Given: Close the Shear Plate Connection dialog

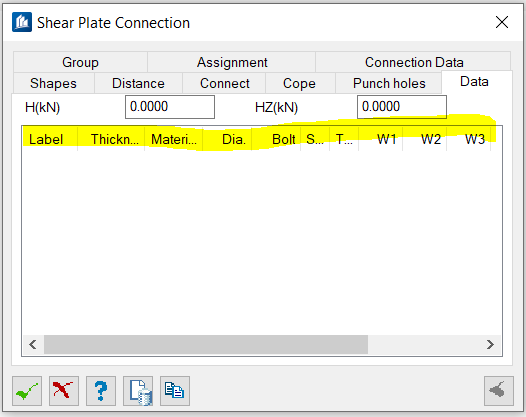Looking at the screenshot, I should [x=502, y=22].
